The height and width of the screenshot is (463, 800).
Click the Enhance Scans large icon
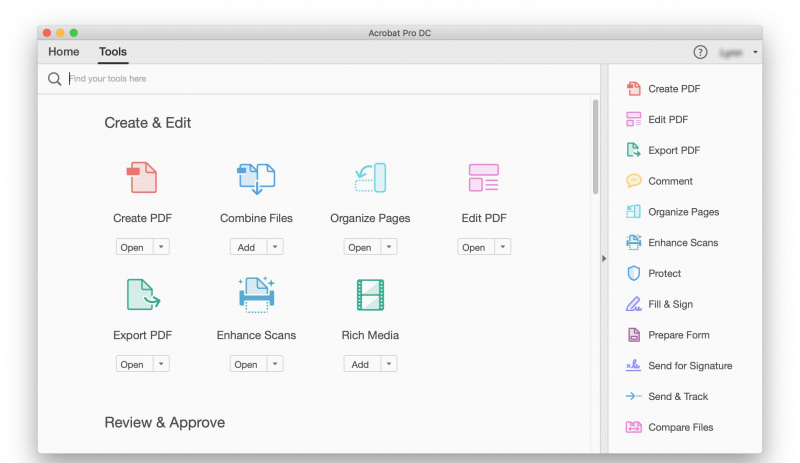256,295
